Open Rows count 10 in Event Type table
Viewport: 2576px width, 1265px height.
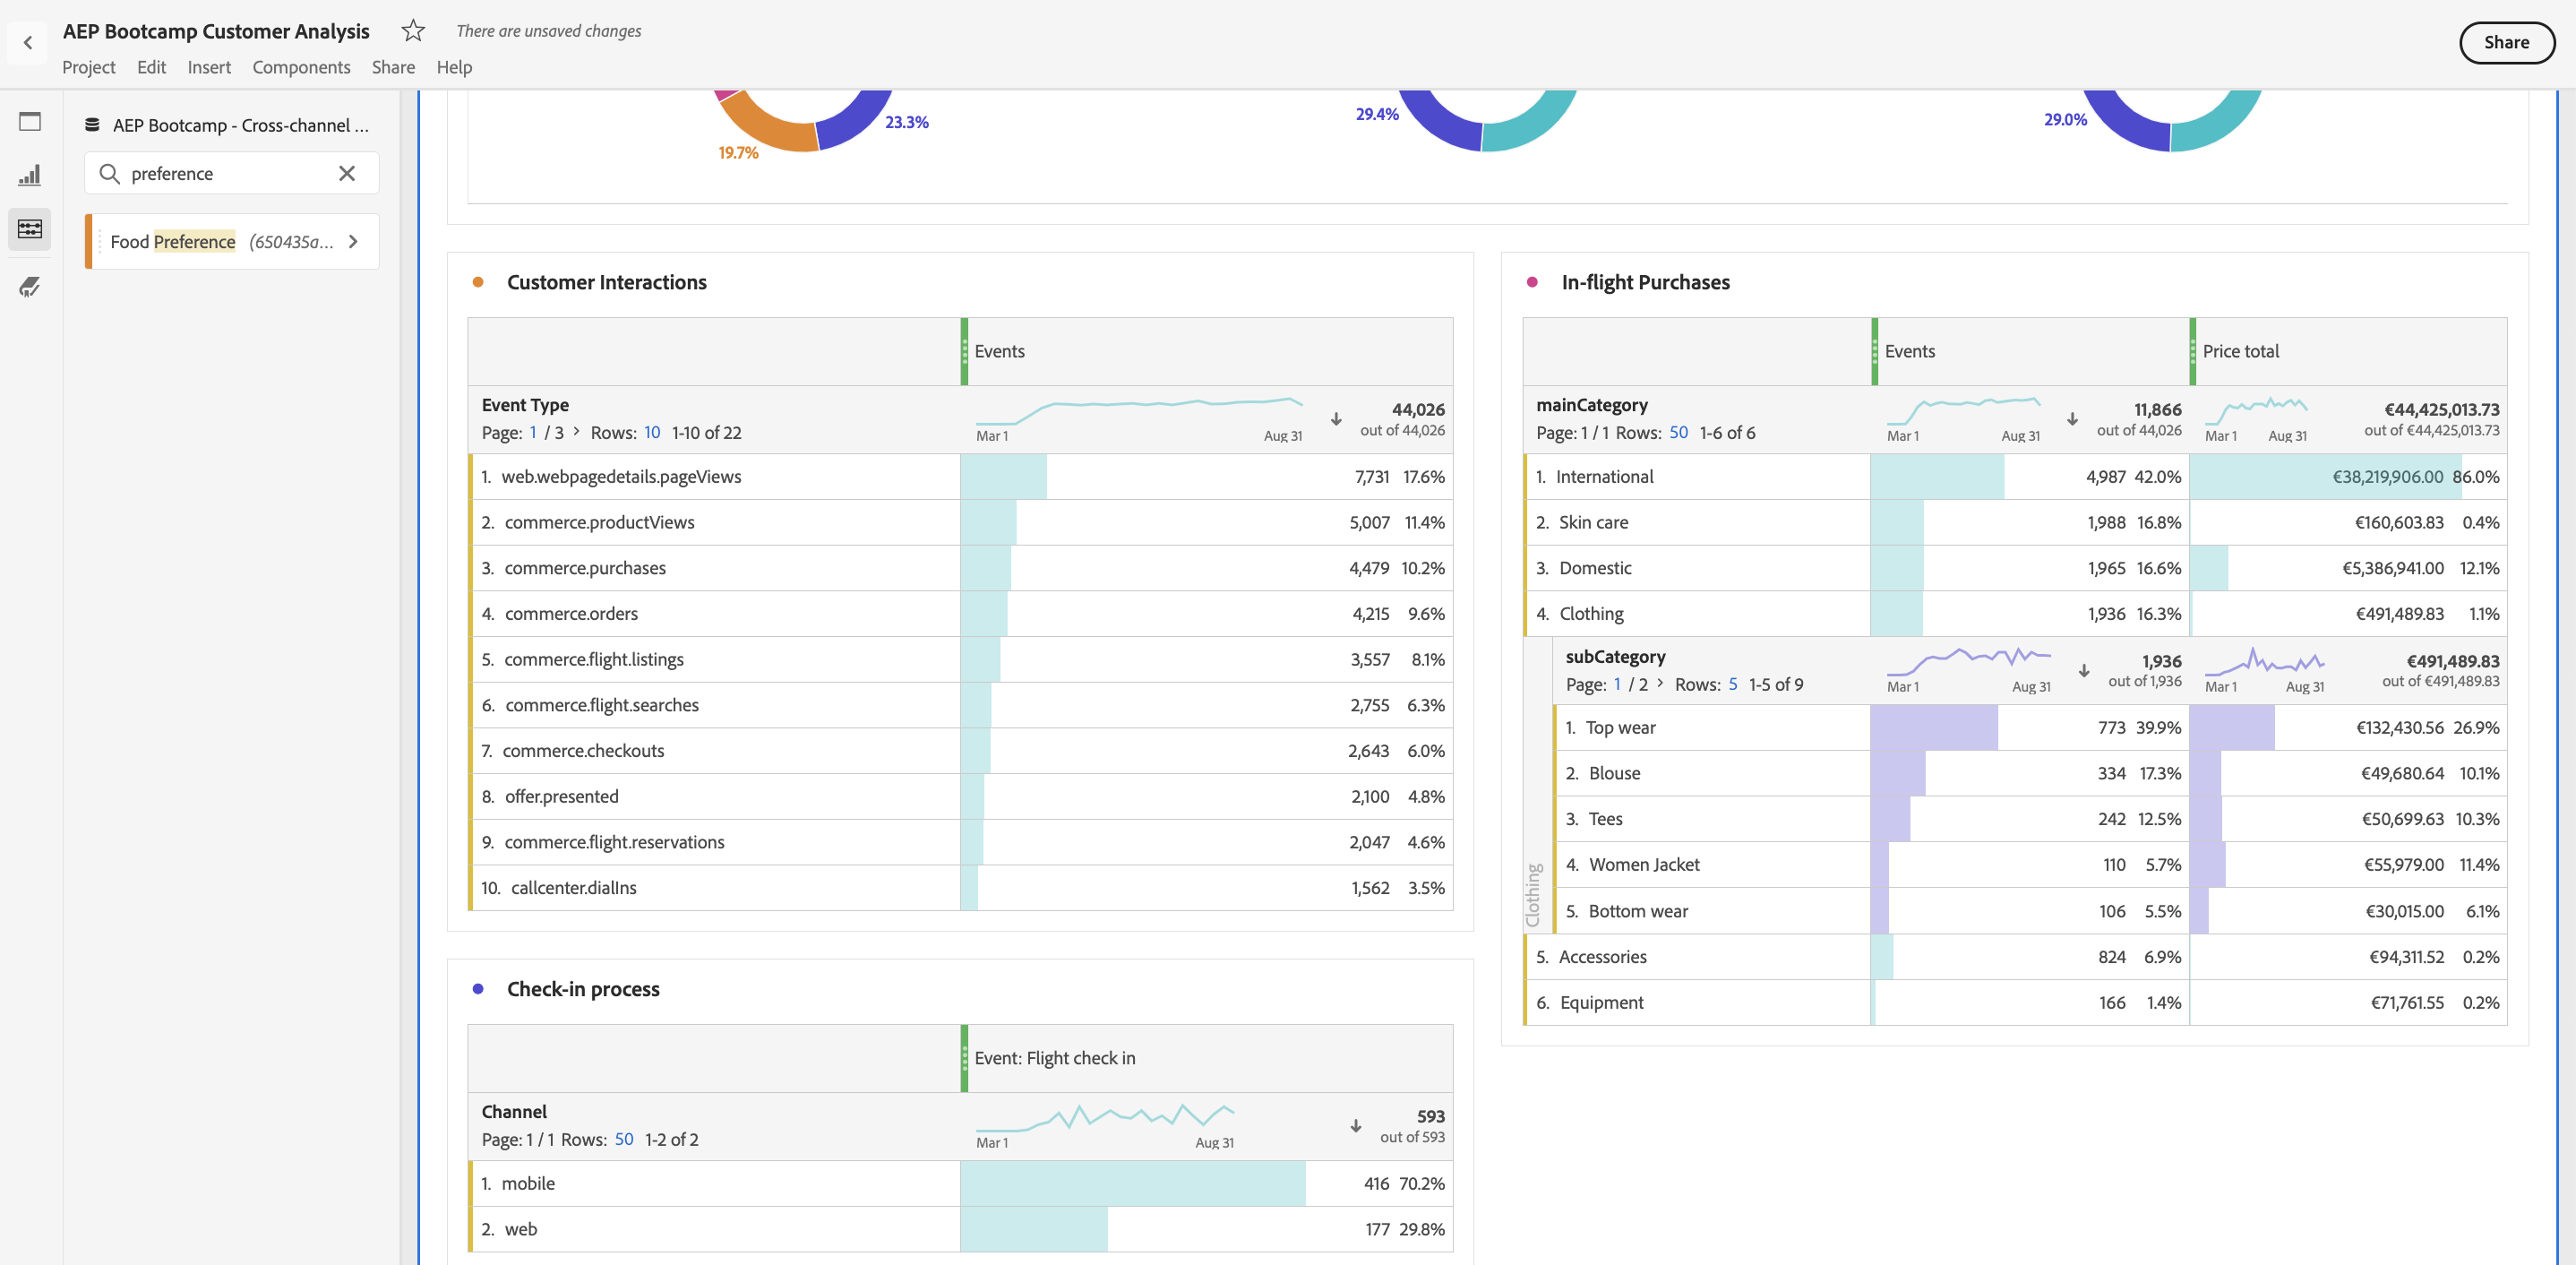[x=652, y=433]
